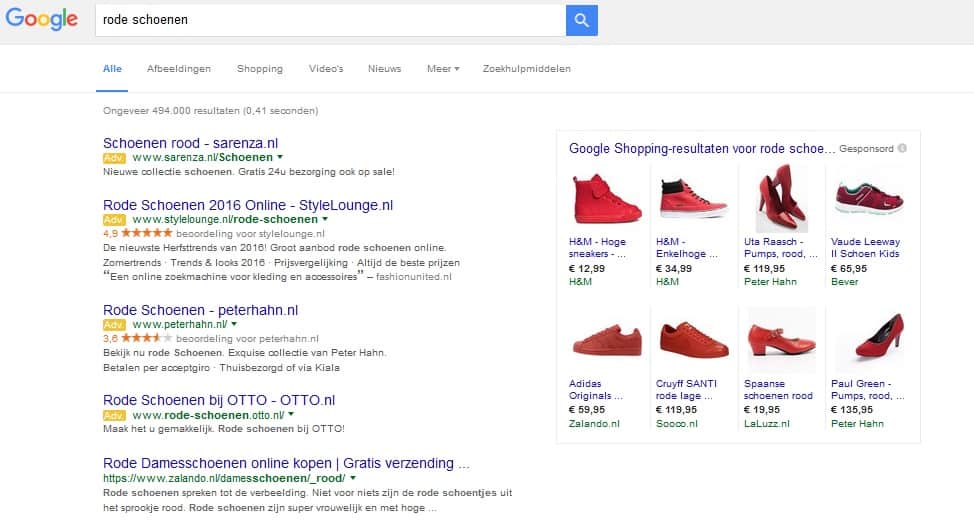Viewport: 974px width, 521px height.
Task: Expand the sarenza.nl URL dropdown arrow
Action: (x=280, y=157)
